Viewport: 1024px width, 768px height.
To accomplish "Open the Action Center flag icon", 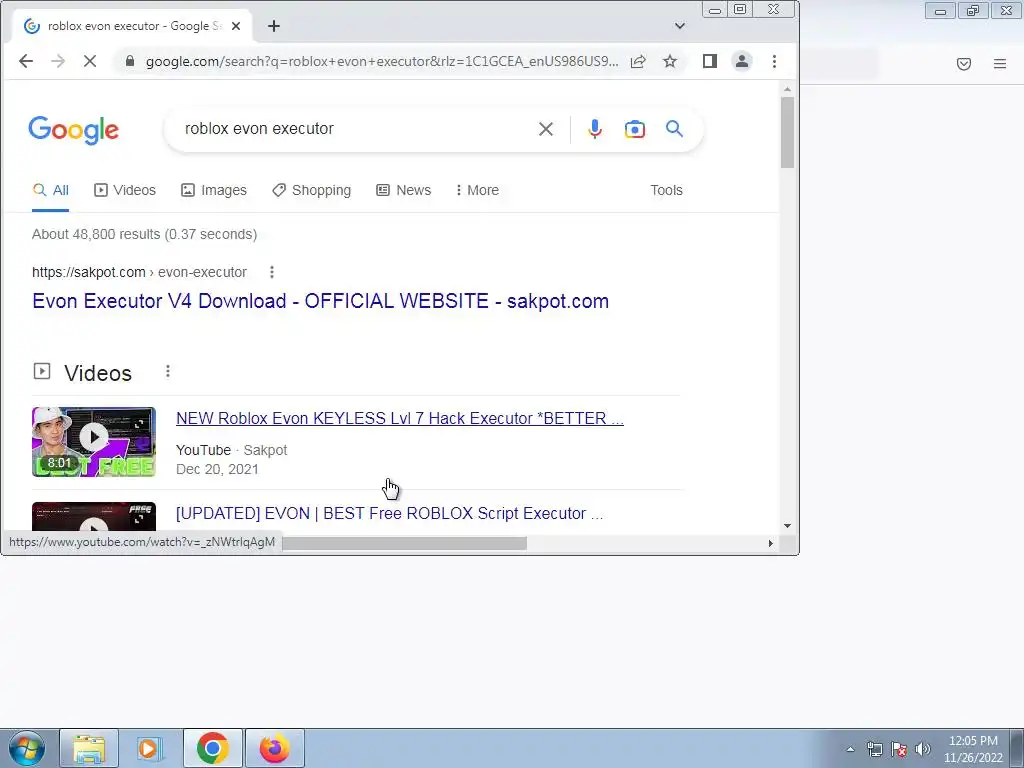I will 899,749.
